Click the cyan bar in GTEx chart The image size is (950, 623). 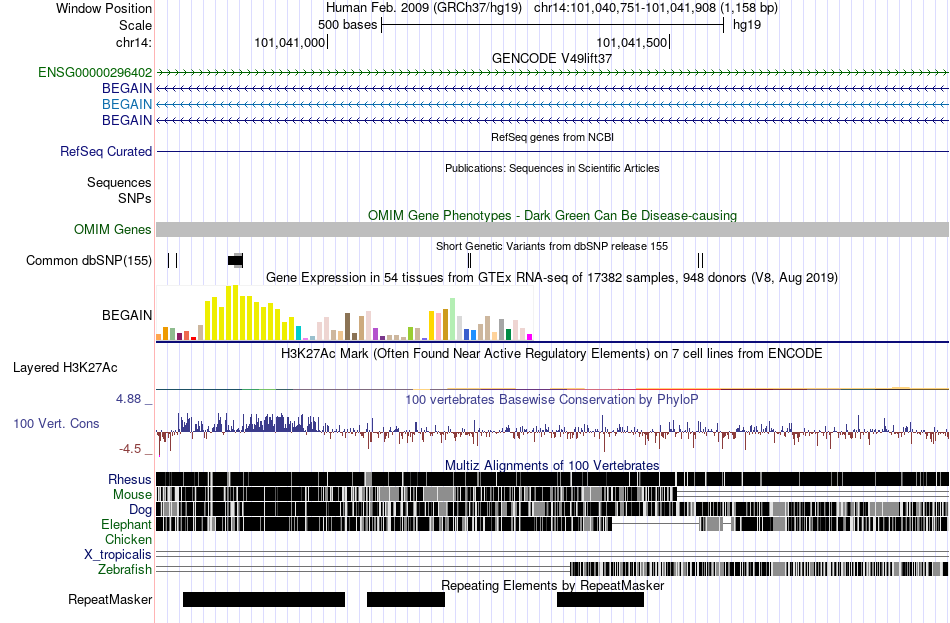[x=298, y=333]
